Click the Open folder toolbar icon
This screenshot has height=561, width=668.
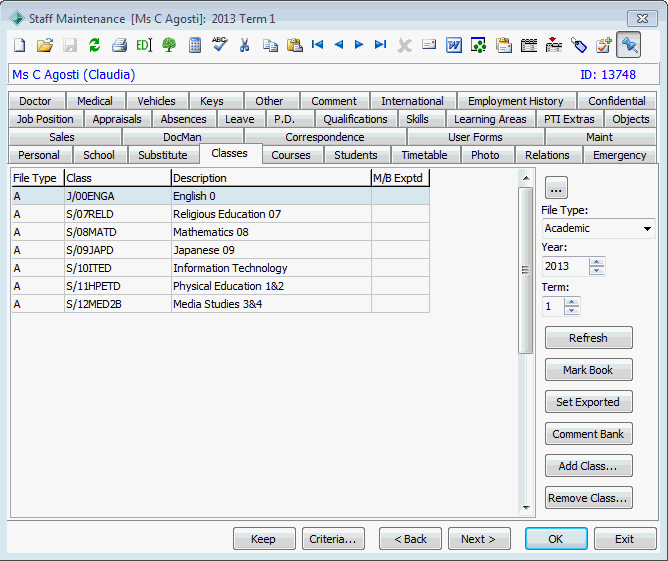[x=45, y=45]
